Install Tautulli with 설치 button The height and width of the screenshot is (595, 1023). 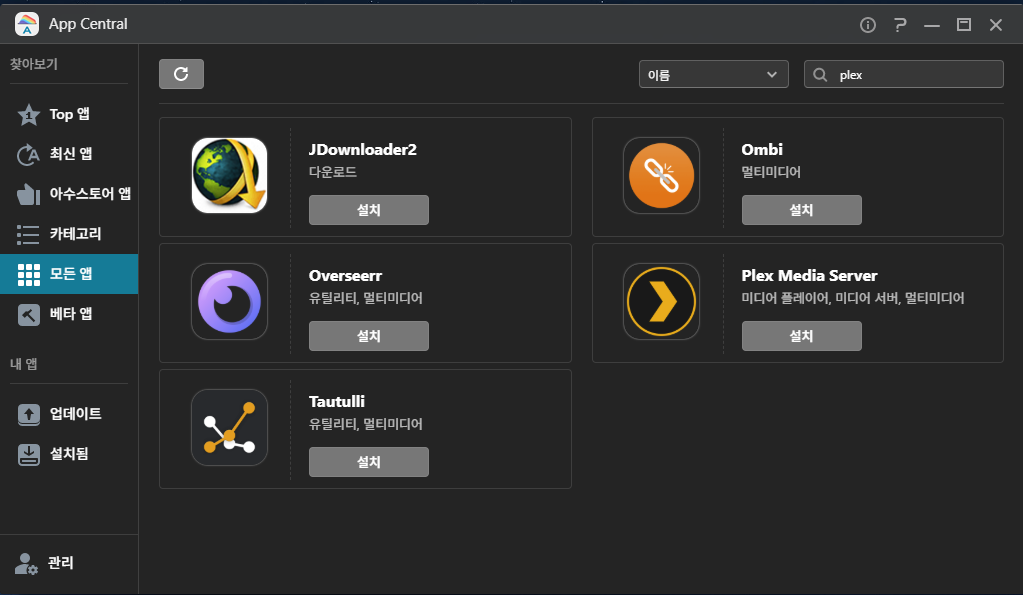pos(369,462)
